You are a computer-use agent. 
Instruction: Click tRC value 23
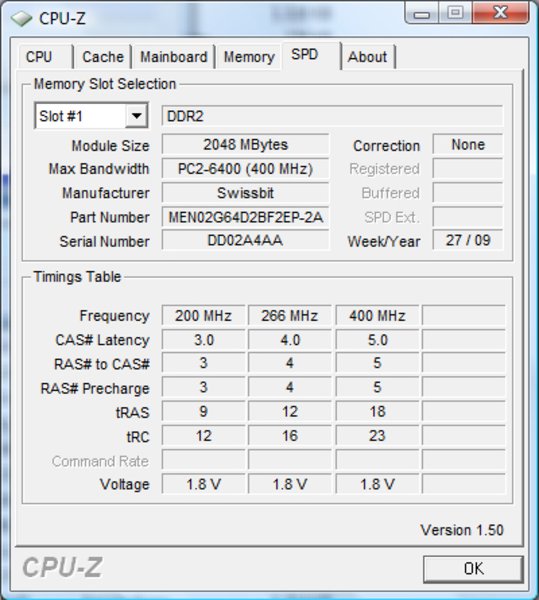377,435
